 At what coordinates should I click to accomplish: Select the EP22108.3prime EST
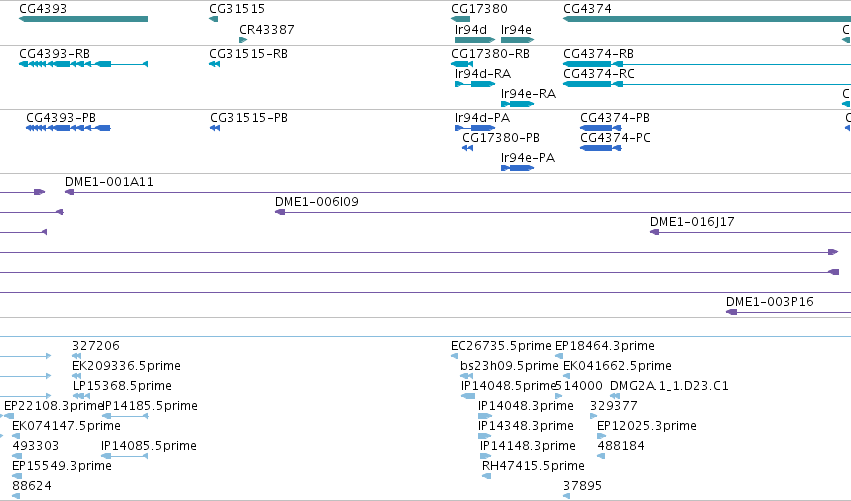tap(7, 416)
